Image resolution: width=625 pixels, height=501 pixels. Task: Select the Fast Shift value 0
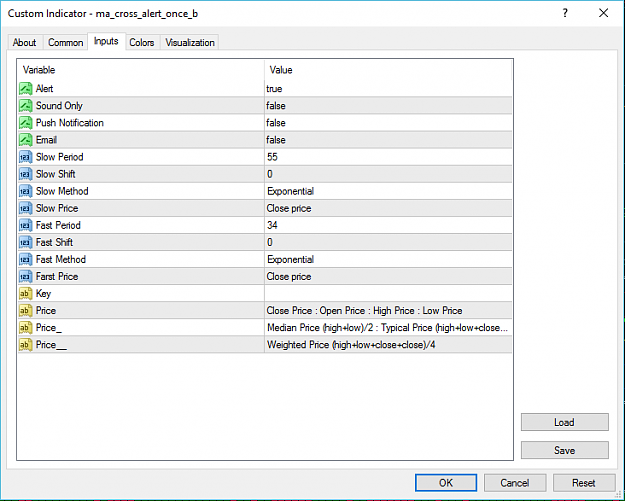[x=388, y=242]
